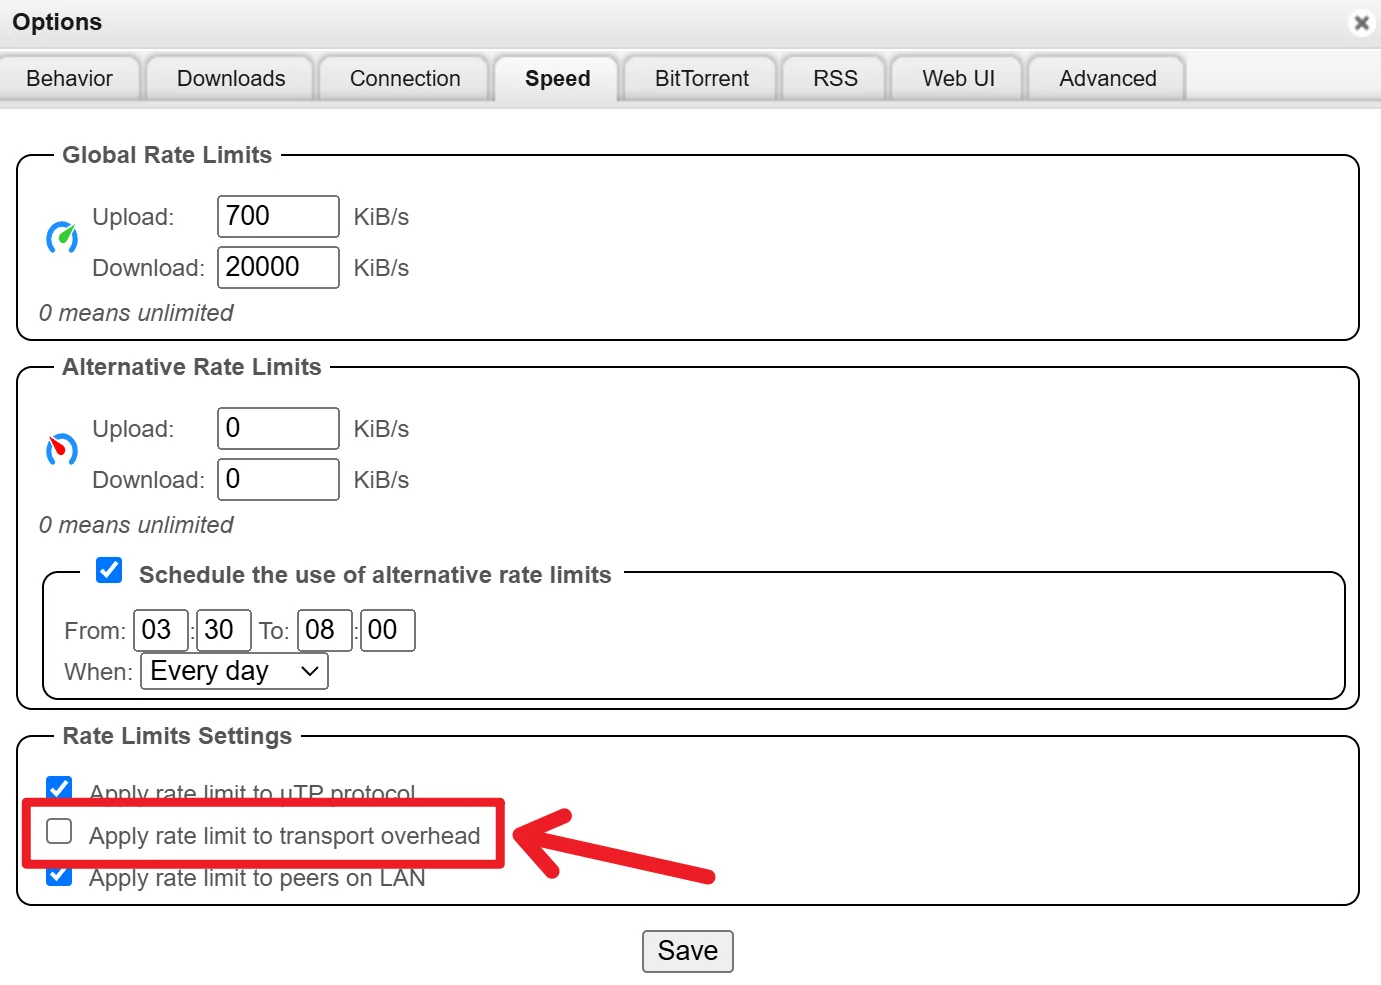Click the global rate limits speedometer icon

(x=62, y=238)
